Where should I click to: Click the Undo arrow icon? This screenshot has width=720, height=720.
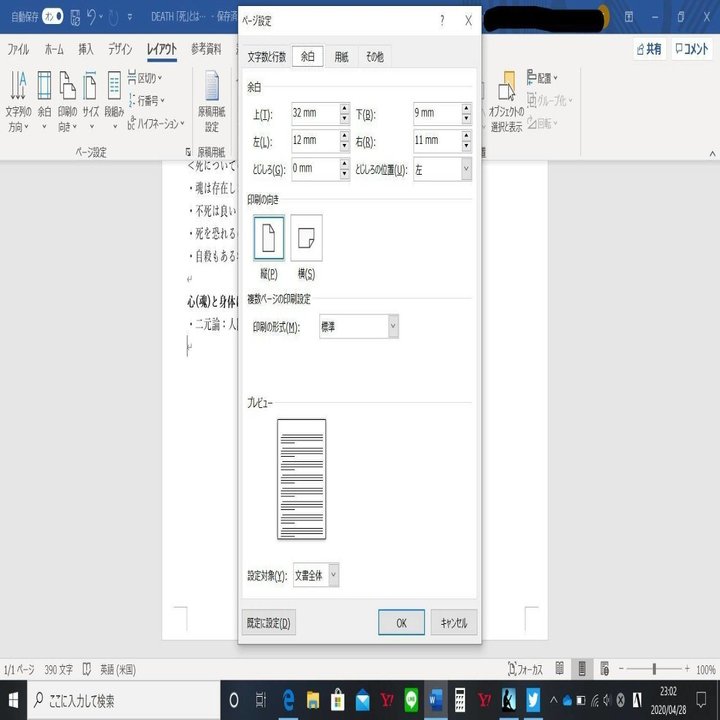pyautogui.click(x=92, y=17)
